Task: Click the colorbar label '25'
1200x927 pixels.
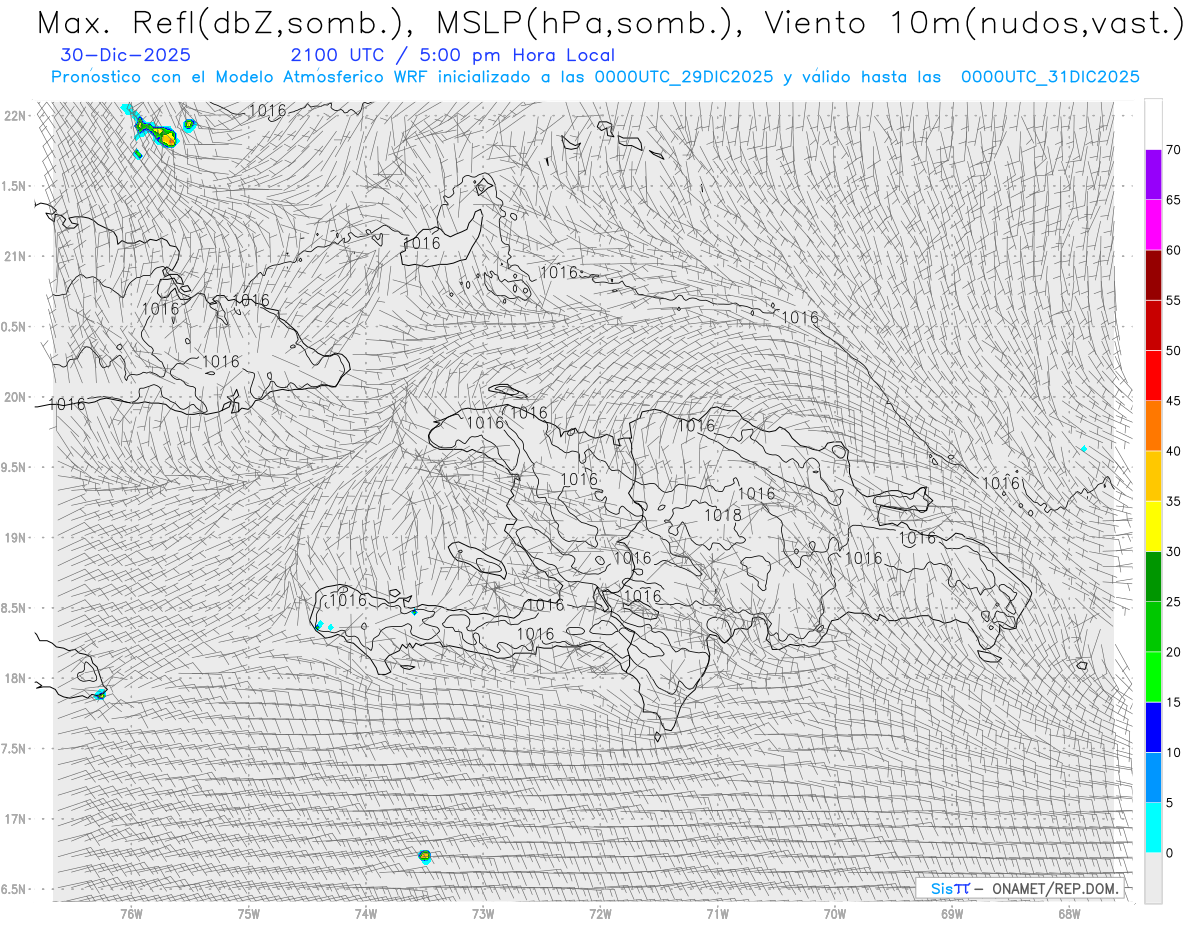Action: tap(1173, 602)
